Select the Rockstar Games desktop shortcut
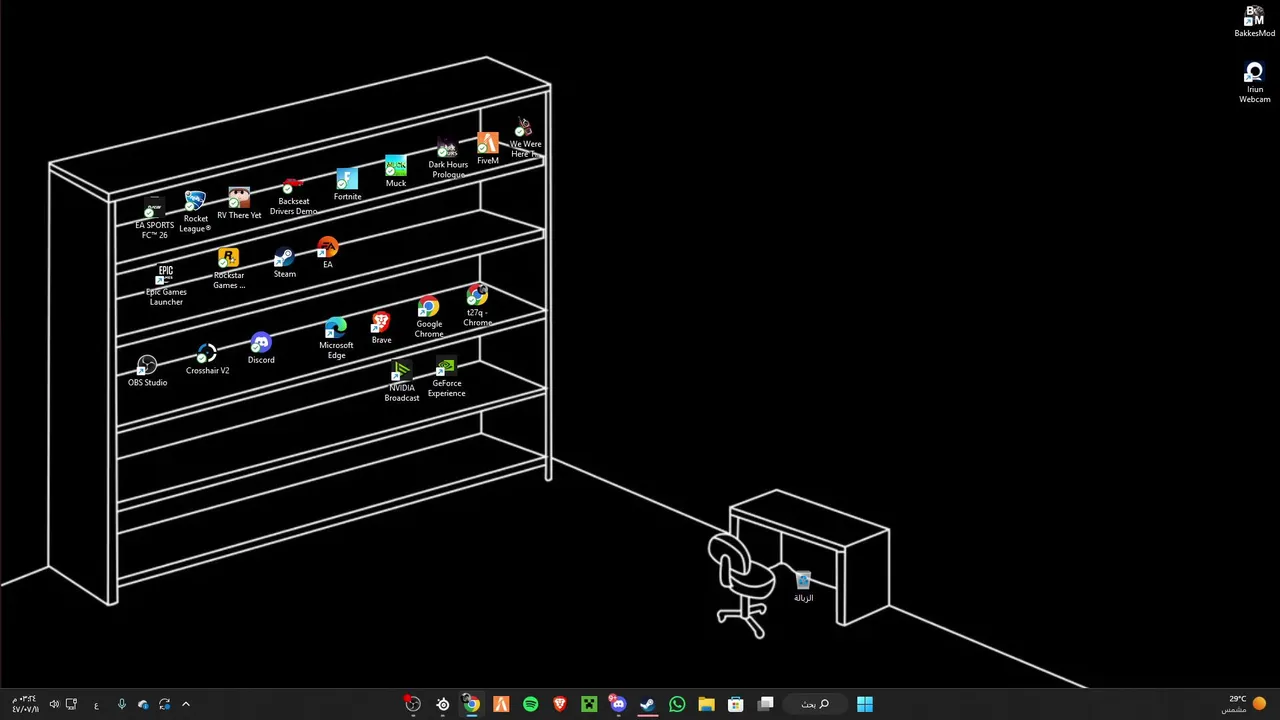Viewport: 1280px width, 720px height. click(228, 269)
